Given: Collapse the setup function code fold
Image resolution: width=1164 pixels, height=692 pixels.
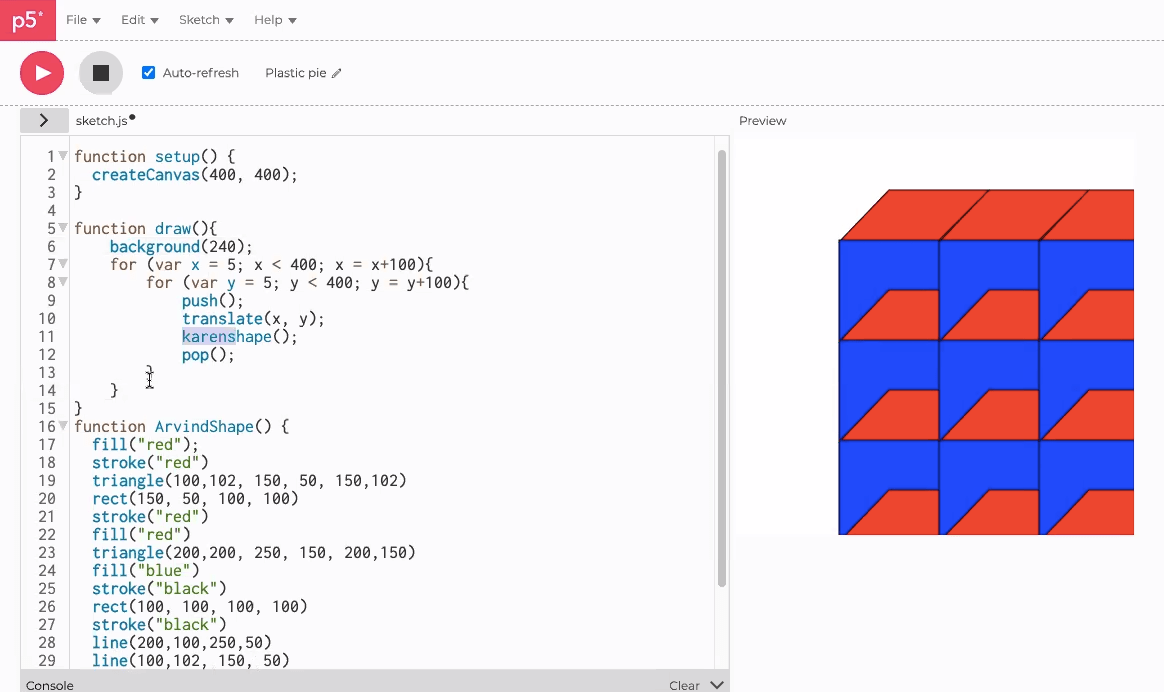Looking at the screenshot, I should [x=62, y=156].
